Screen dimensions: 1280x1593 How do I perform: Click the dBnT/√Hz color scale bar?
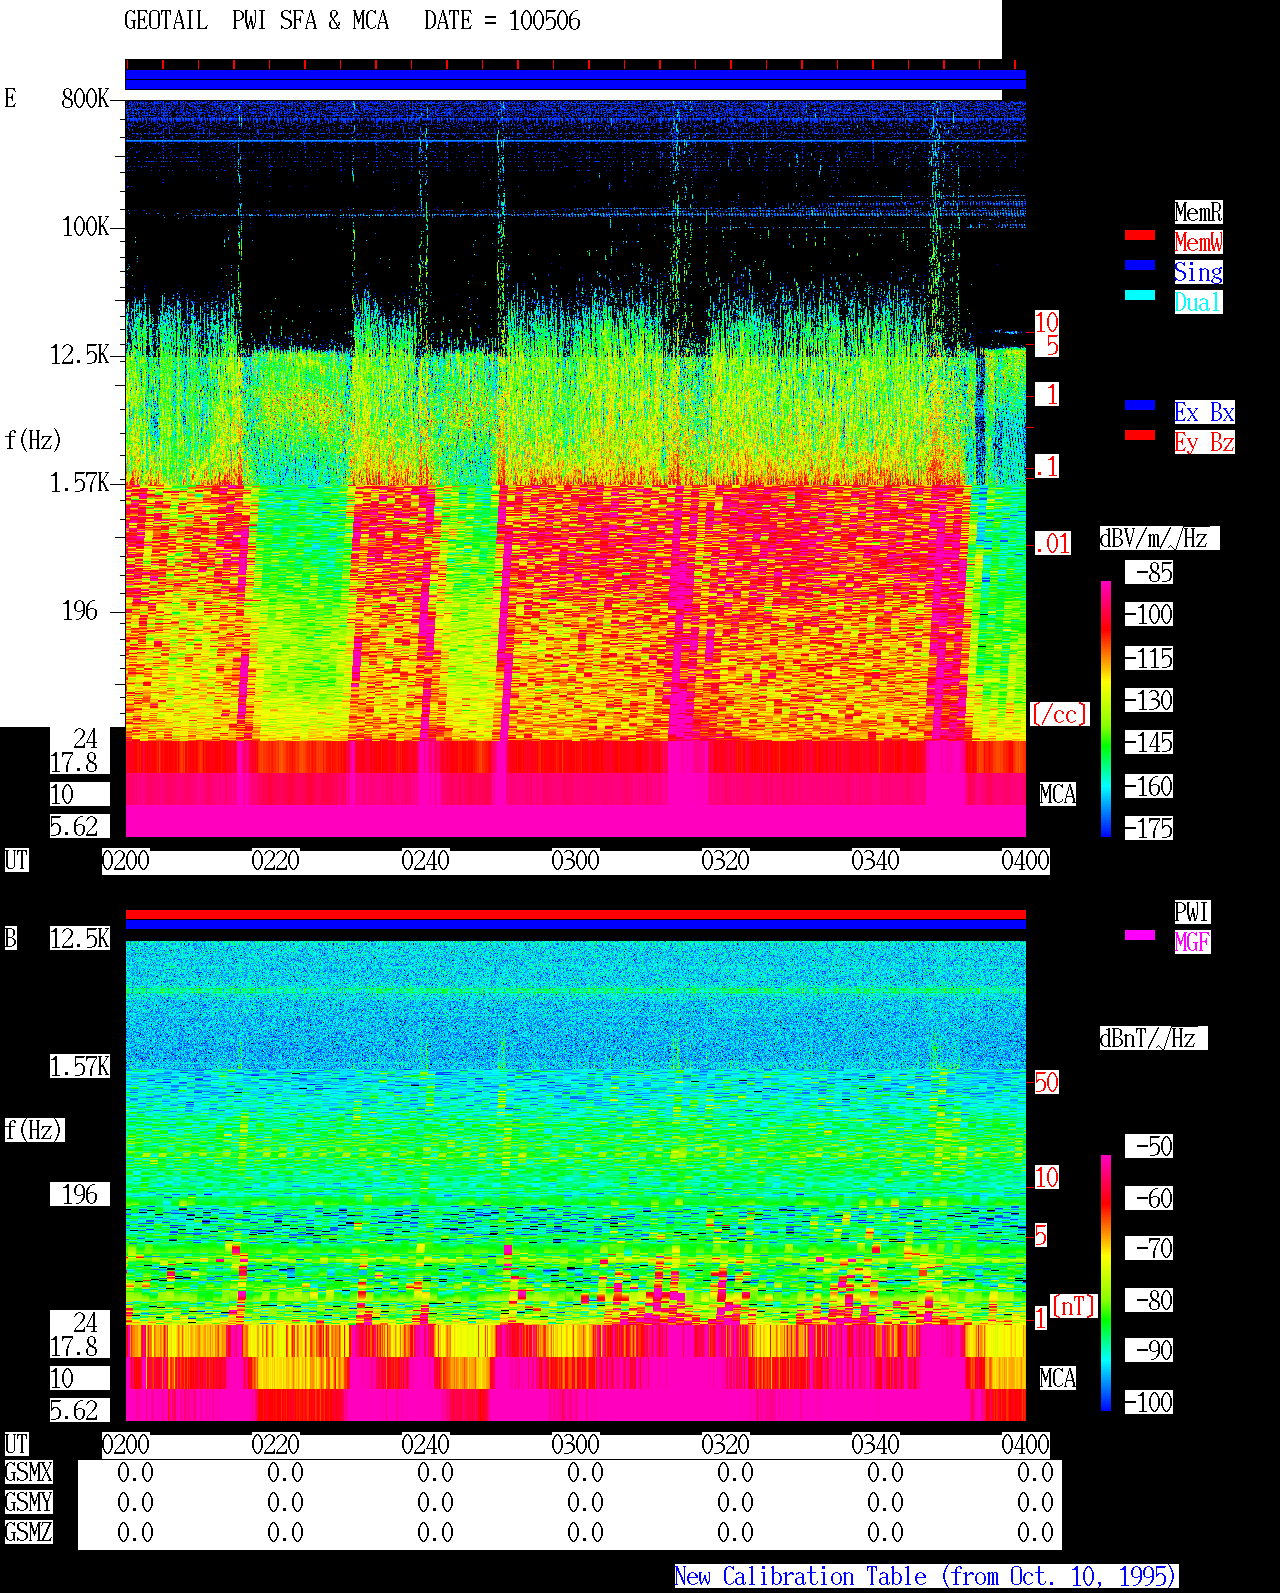[1106, 1283]
